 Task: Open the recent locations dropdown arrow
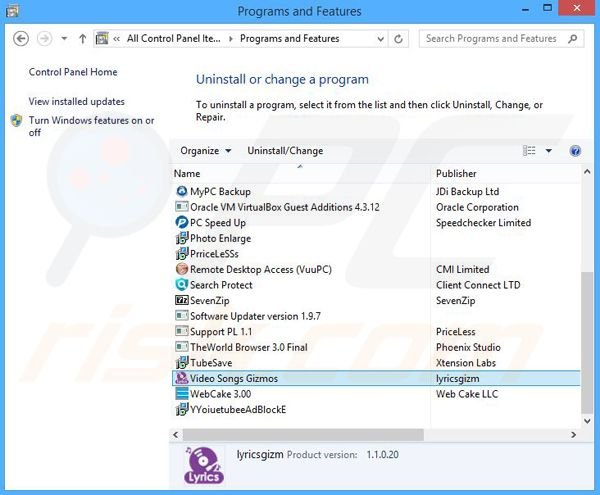coord(64,39)
